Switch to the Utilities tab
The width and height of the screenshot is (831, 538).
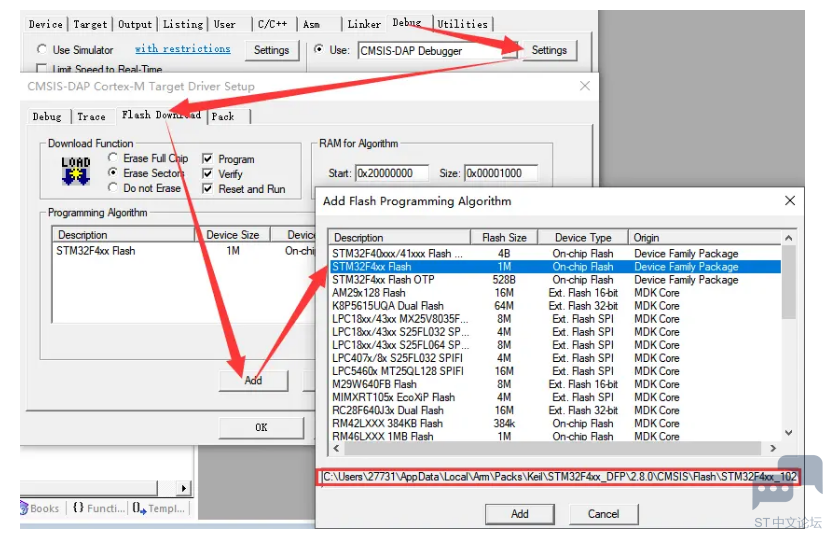click(x=463, y=24)
